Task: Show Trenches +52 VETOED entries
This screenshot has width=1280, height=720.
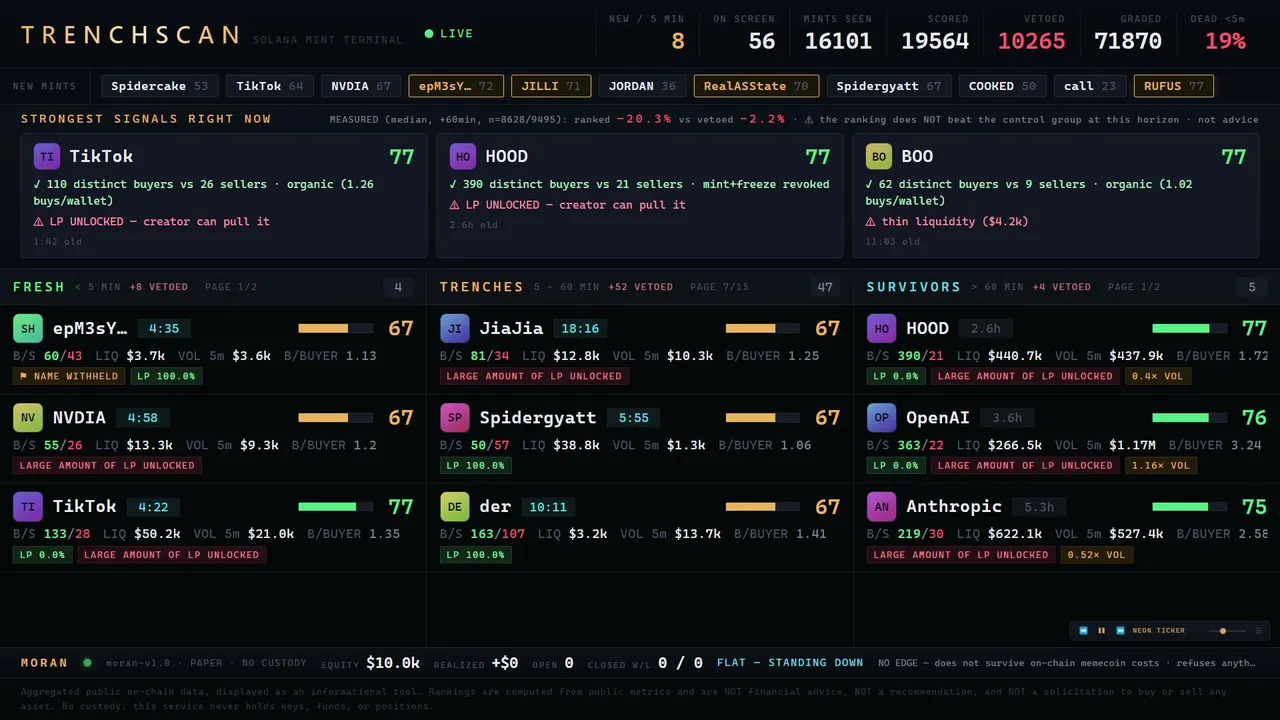Action: click(x=640, y=287)
